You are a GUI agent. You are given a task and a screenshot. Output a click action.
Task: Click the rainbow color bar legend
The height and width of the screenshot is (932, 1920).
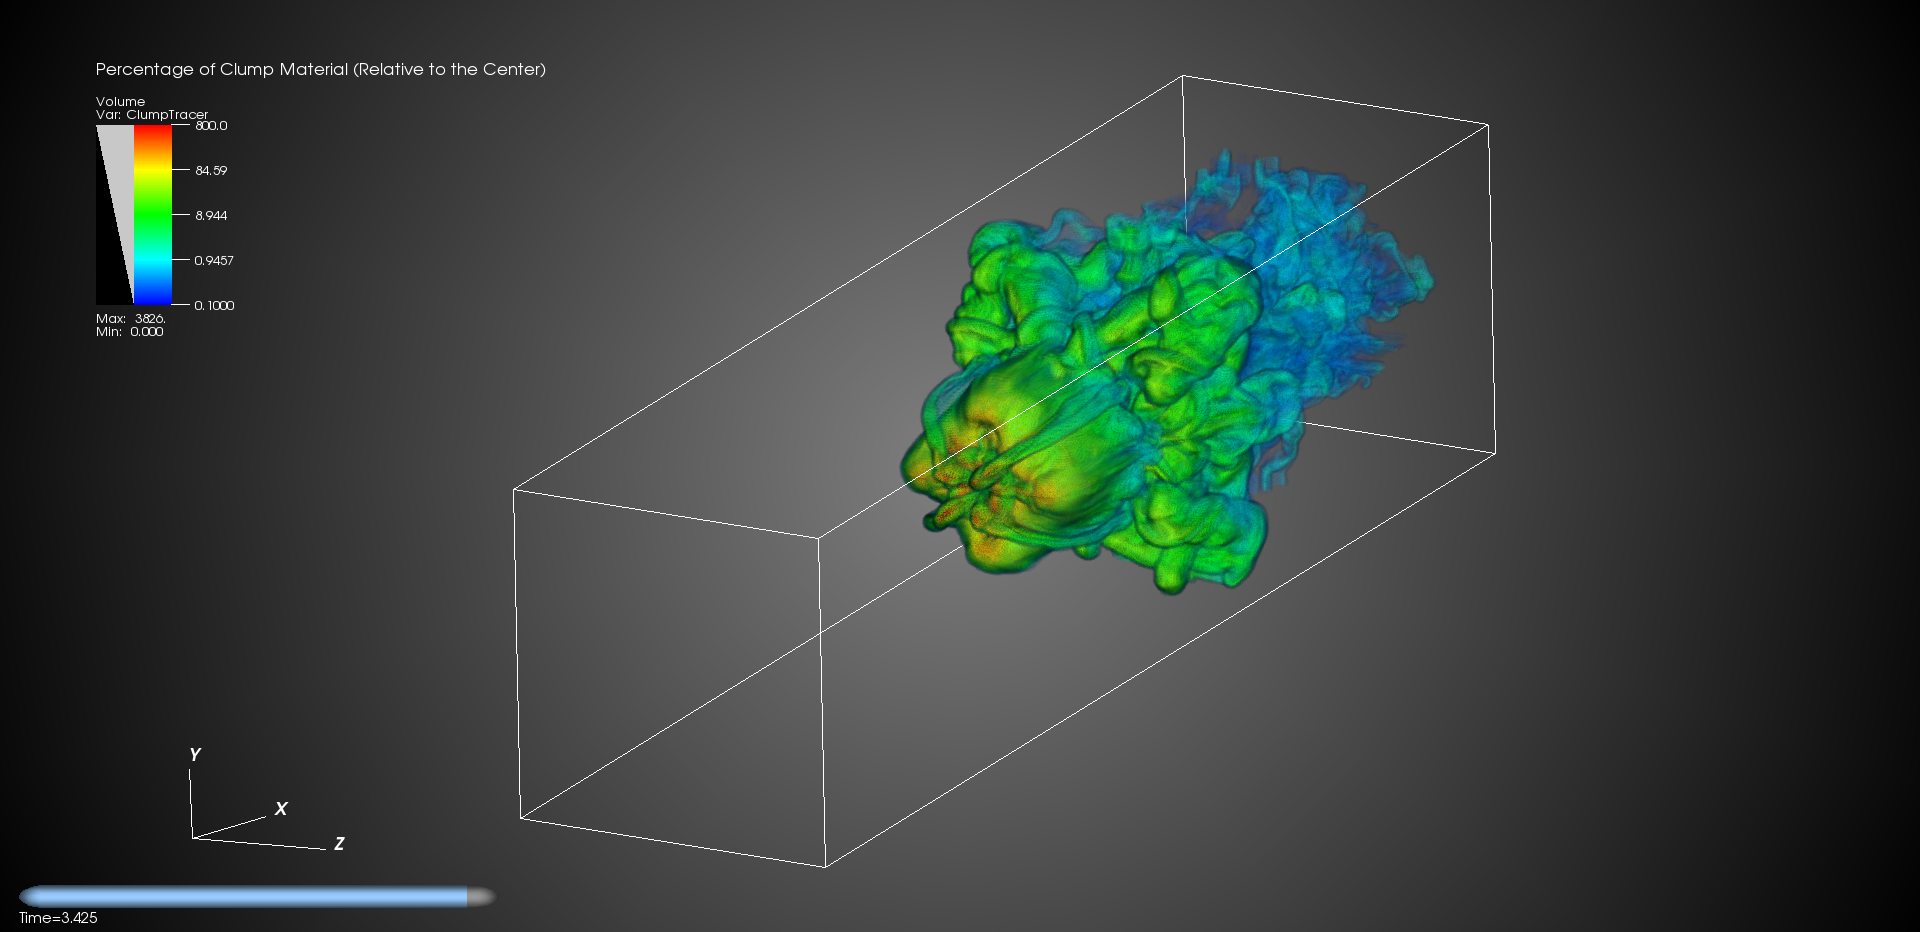pos(152,215)
